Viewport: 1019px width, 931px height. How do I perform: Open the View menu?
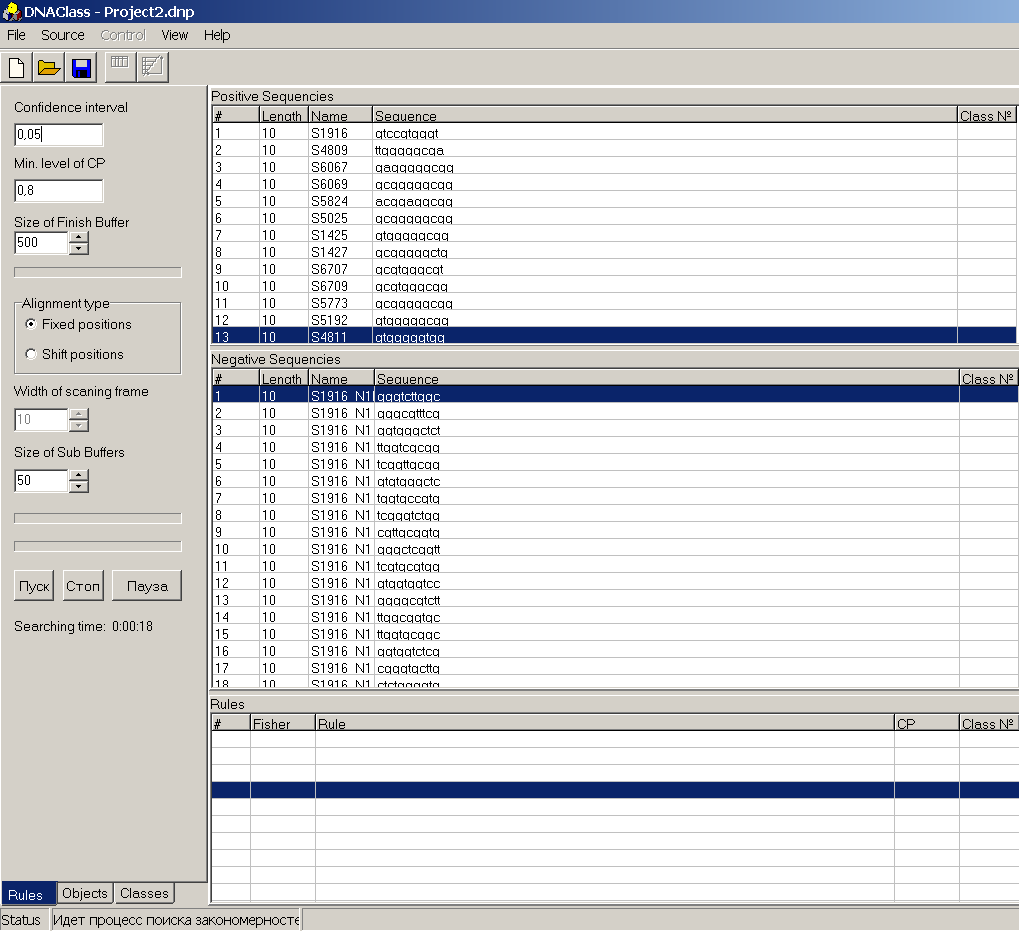coord(175,35)
